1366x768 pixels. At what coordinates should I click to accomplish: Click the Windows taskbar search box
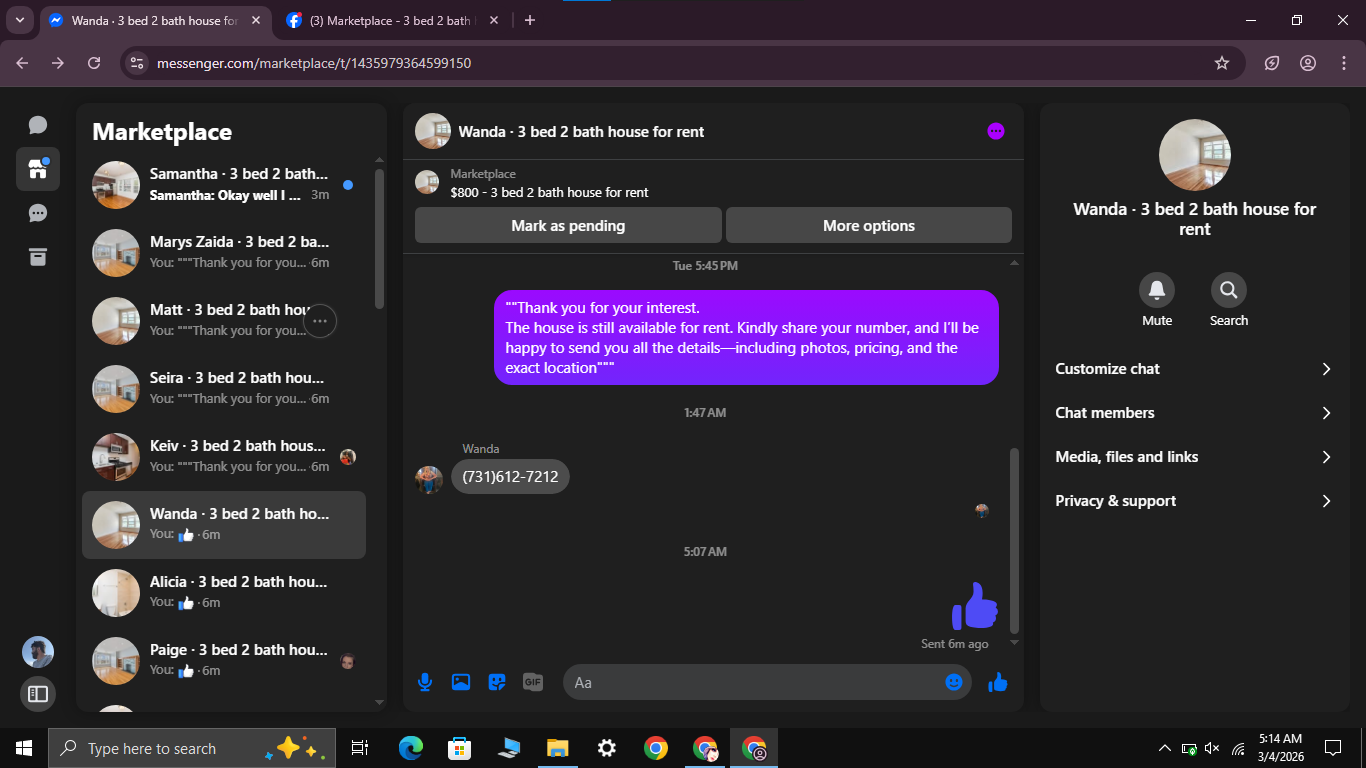(192, 748)
